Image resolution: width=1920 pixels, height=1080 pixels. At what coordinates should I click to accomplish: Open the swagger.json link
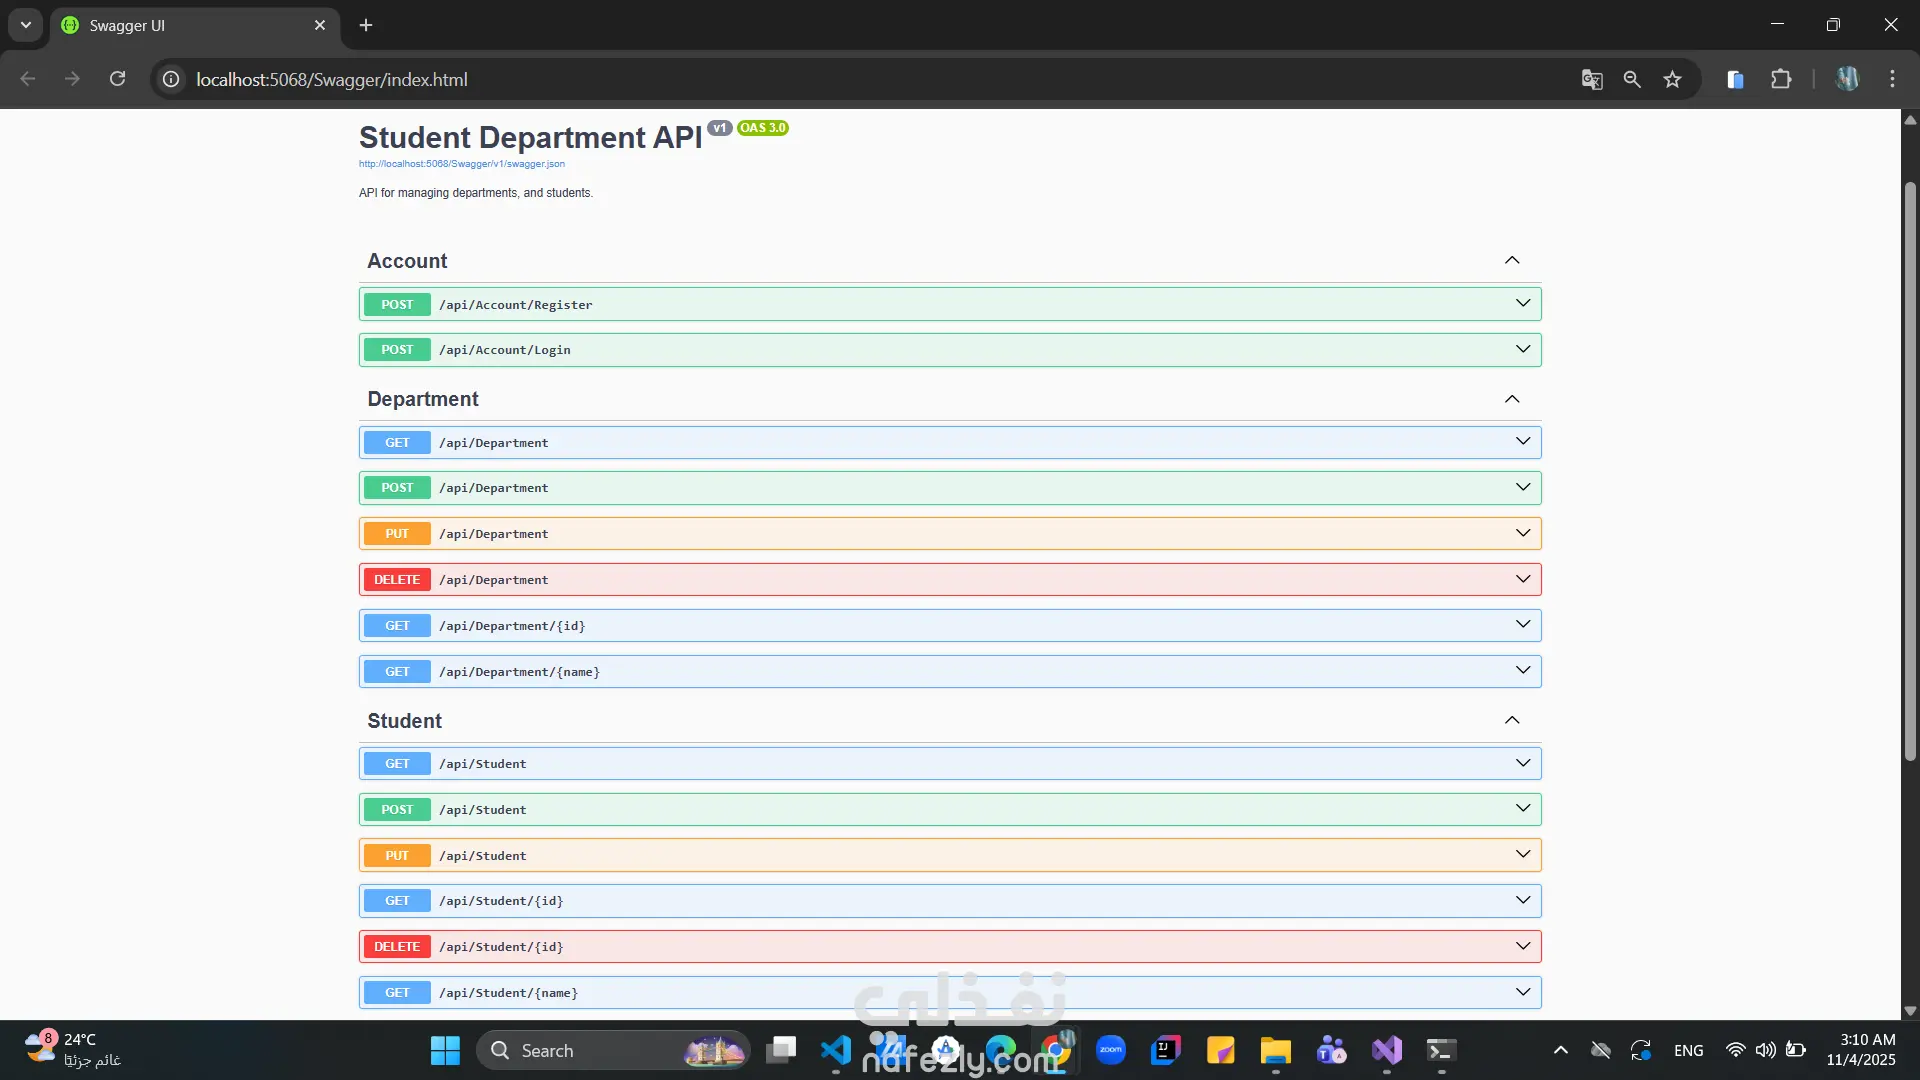tap(461, 164)
